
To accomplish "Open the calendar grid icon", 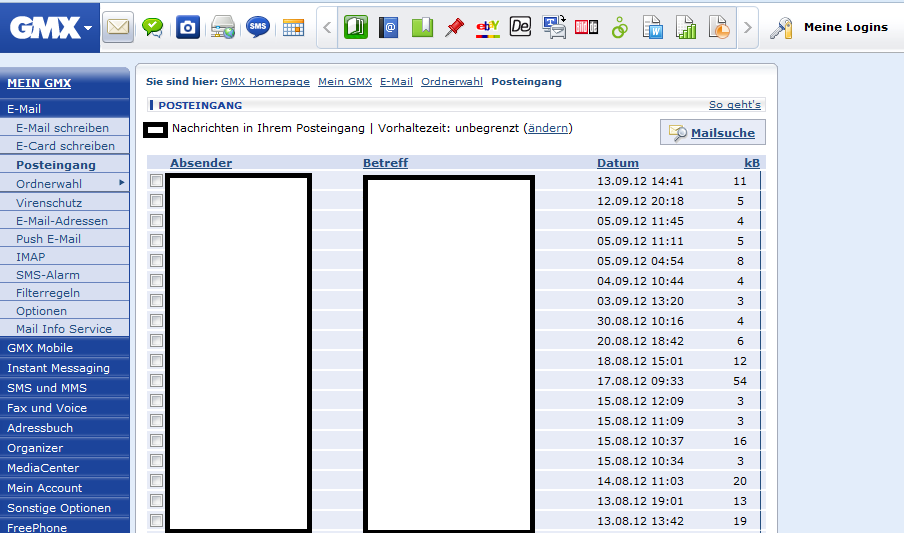I will pos(293,27).
